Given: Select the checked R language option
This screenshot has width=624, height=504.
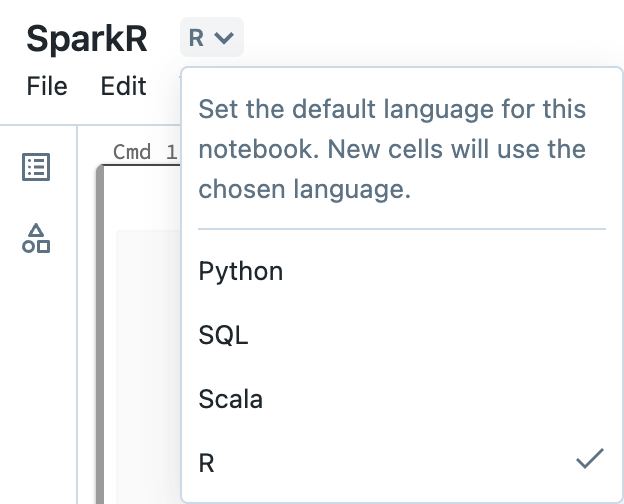Looking at the screenshot, I should click(x=207, y=463).
